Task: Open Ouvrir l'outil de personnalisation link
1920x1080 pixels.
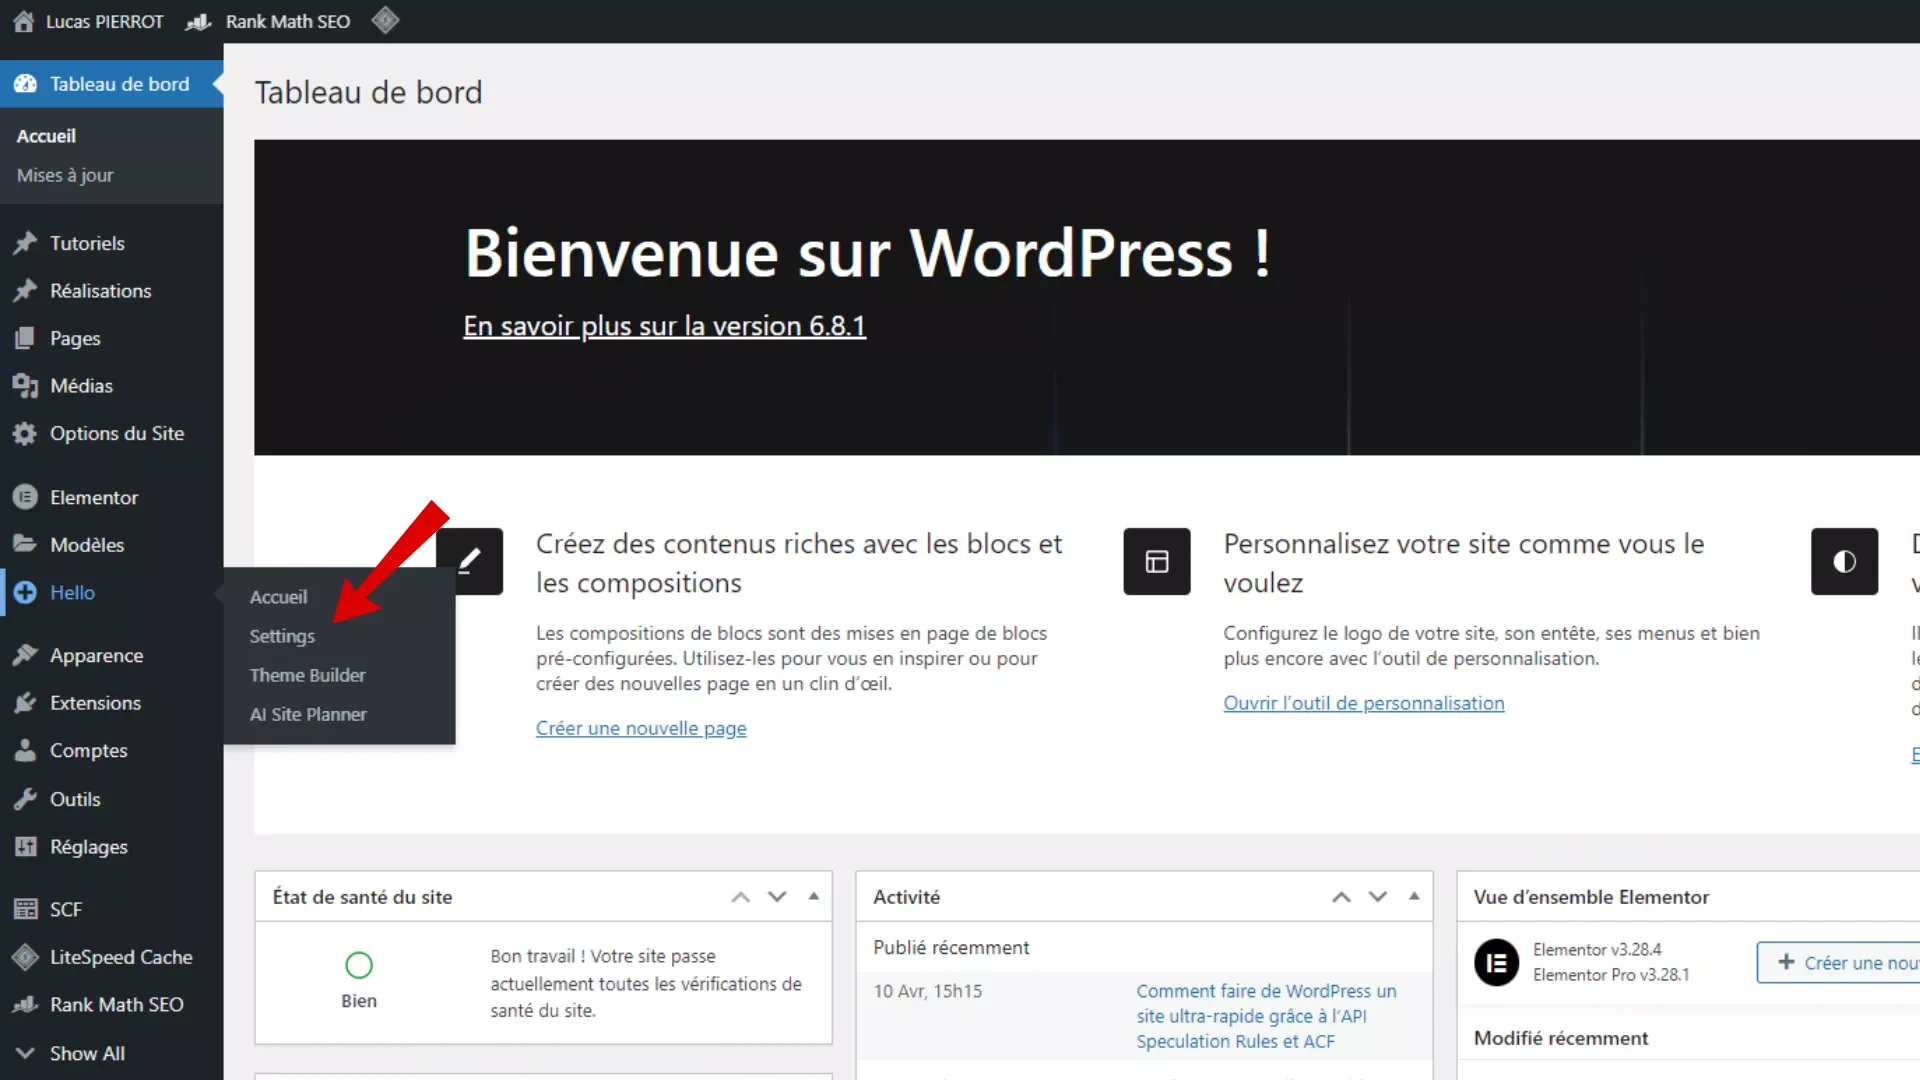Action: [x=1364, y=703]
